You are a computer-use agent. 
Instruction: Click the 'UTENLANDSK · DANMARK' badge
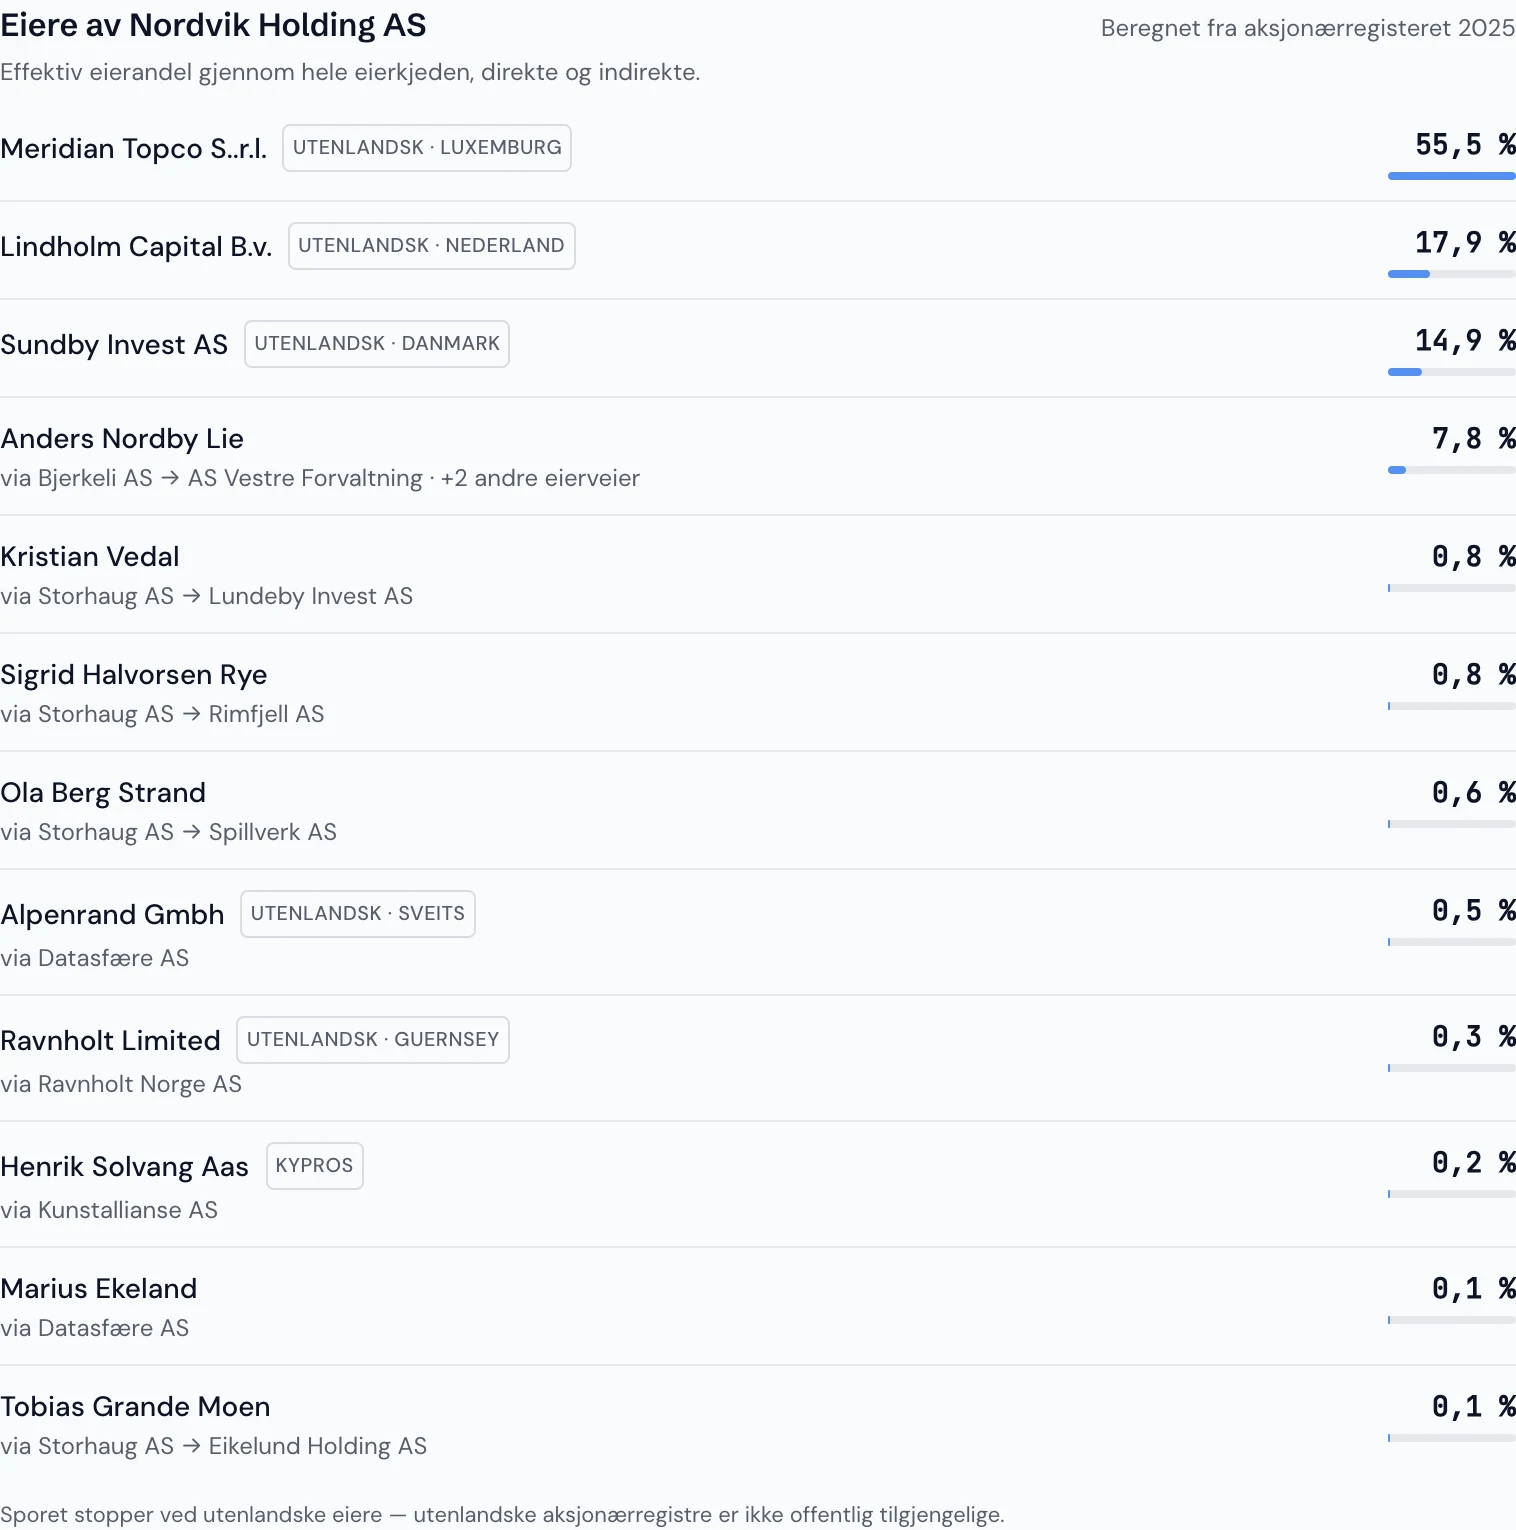[x=377, y=344]
